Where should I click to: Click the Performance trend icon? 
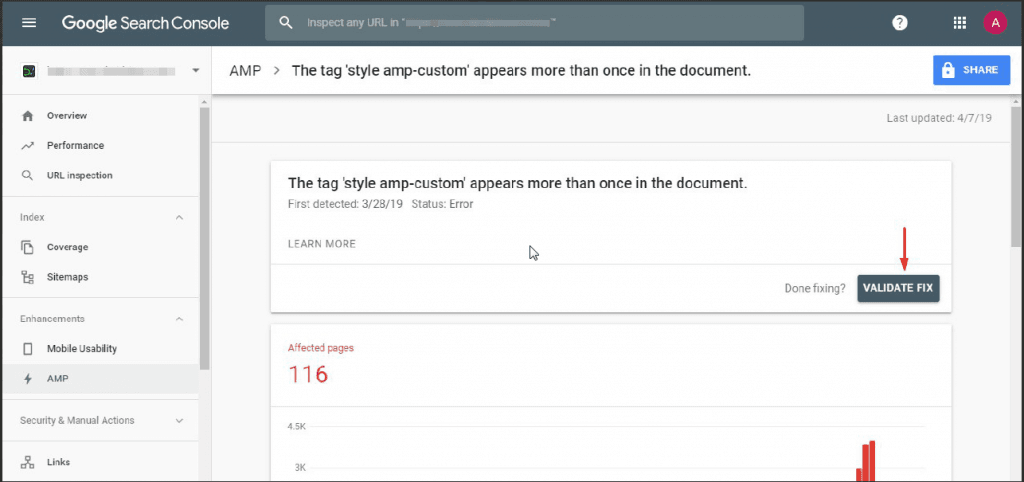[x=27, y=146]
